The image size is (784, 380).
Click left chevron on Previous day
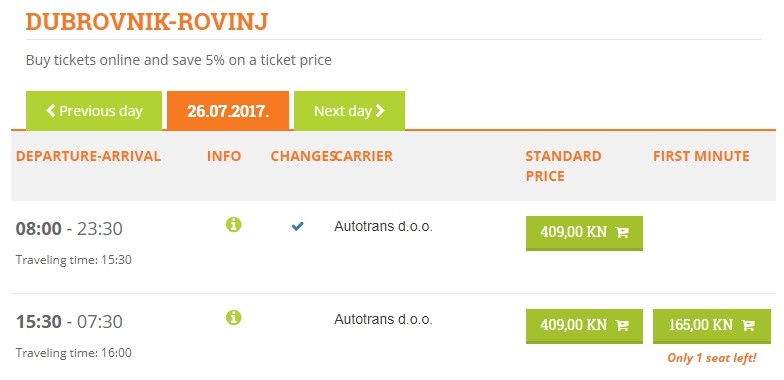(50, 110)
